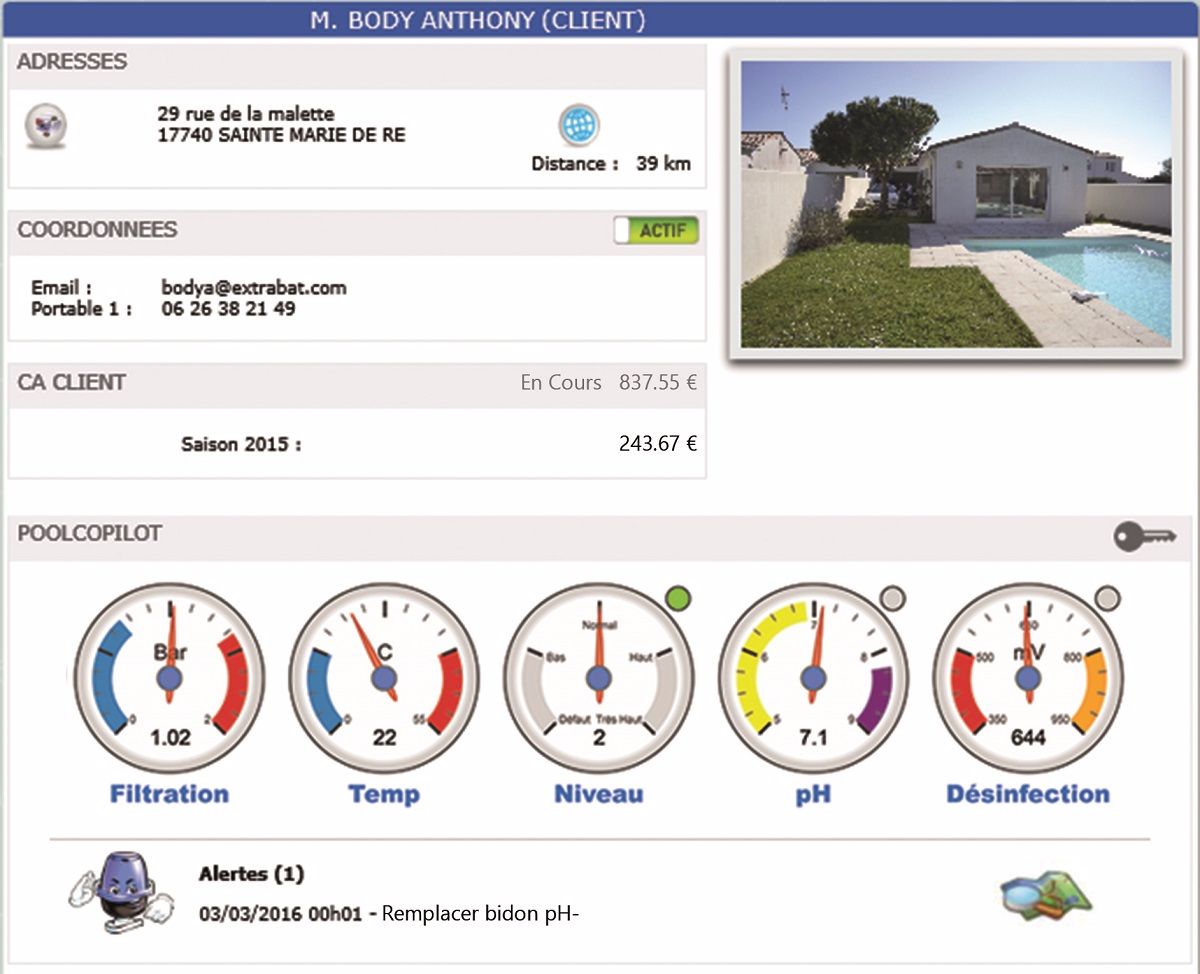The width and height of the screenshot is (1200, 974).
Task: Open the globe icon above Distance
Action: point(578,125)
